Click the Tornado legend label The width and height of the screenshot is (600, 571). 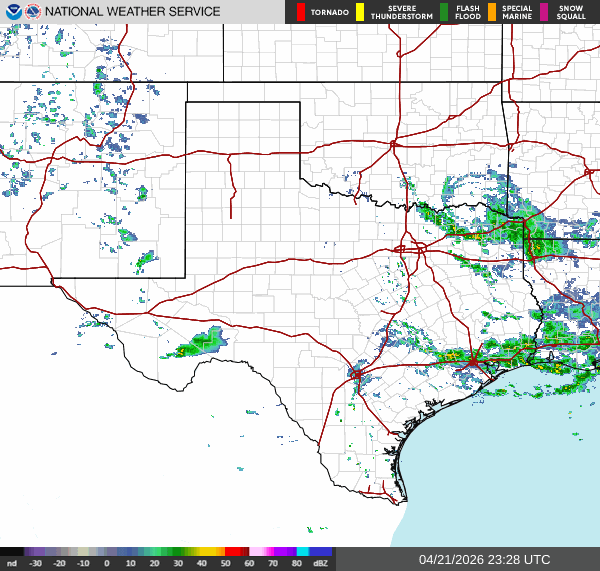click(x=330, y=12)
